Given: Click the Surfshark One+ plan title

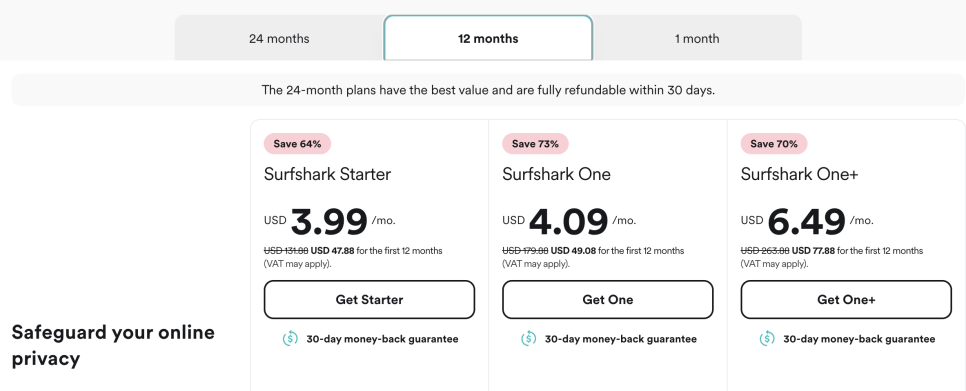Looking at the screenshot, I should (799, 174).
